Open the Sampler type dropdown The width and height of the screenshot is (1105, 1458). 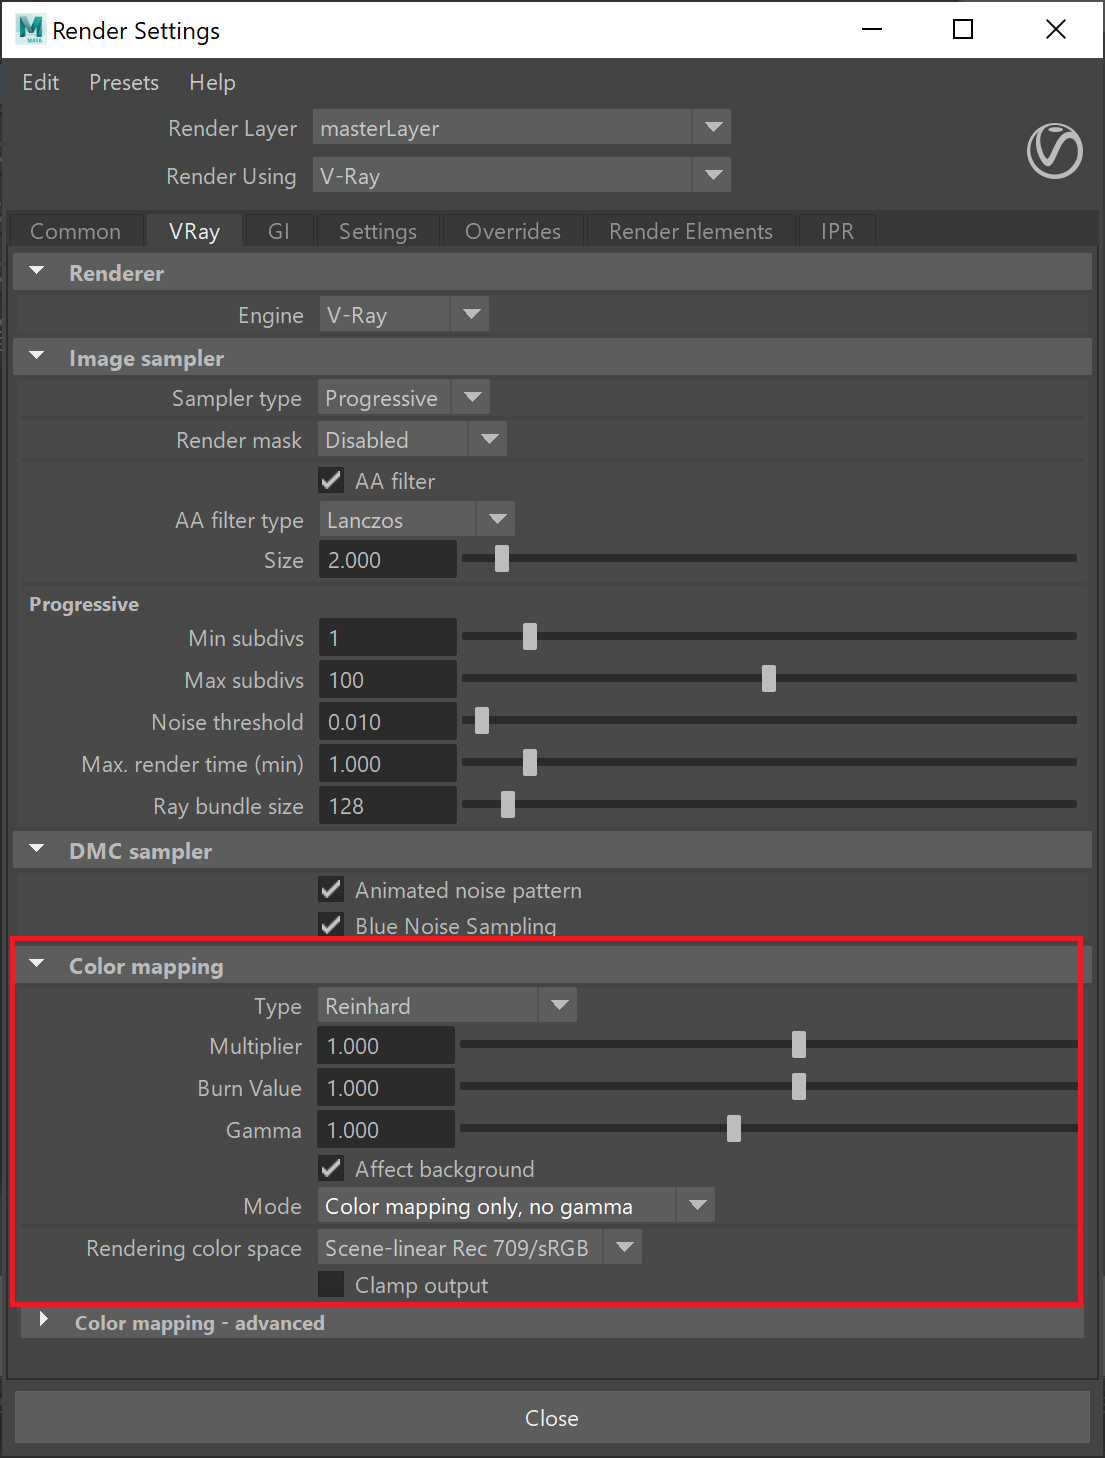coord(404,398)
